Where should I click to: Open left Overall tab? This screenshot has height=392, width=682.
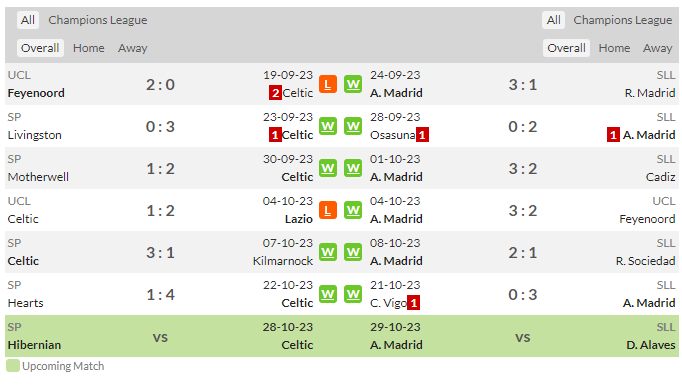[x=40, y=48]
